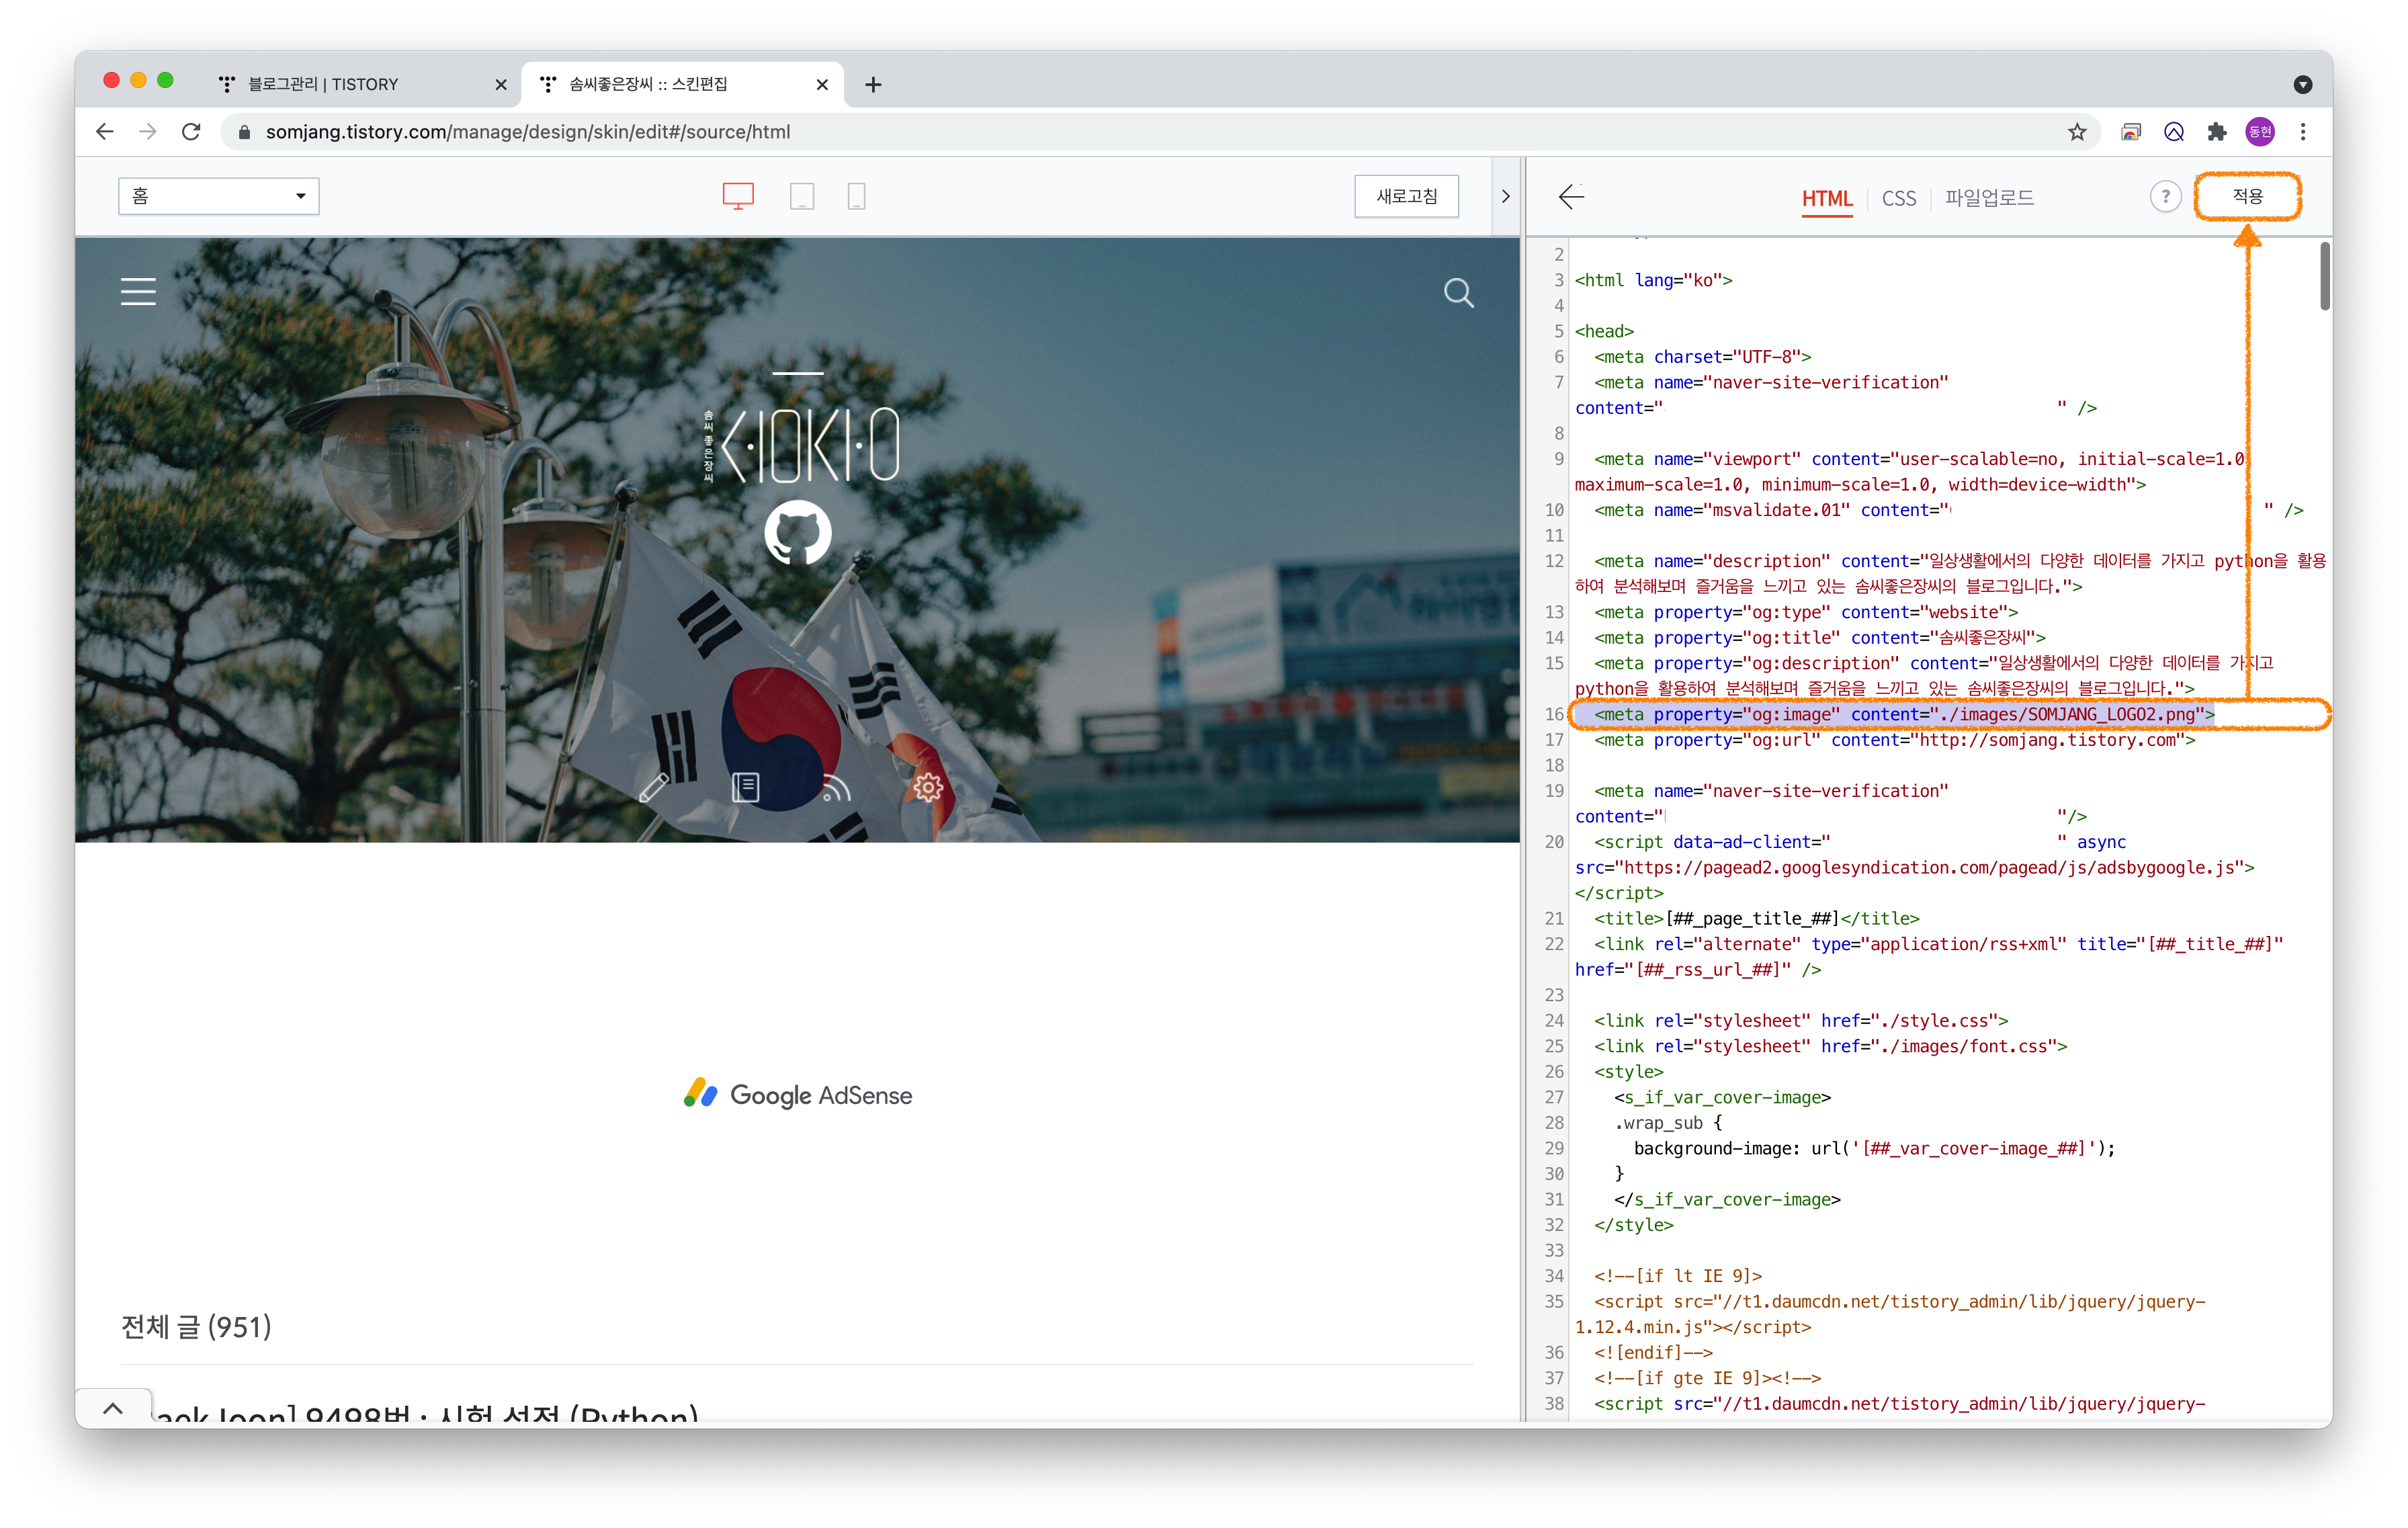Click the <html lang="ko"> line
Viewport: 2408px width, 1528px height.
[1654, 280]
